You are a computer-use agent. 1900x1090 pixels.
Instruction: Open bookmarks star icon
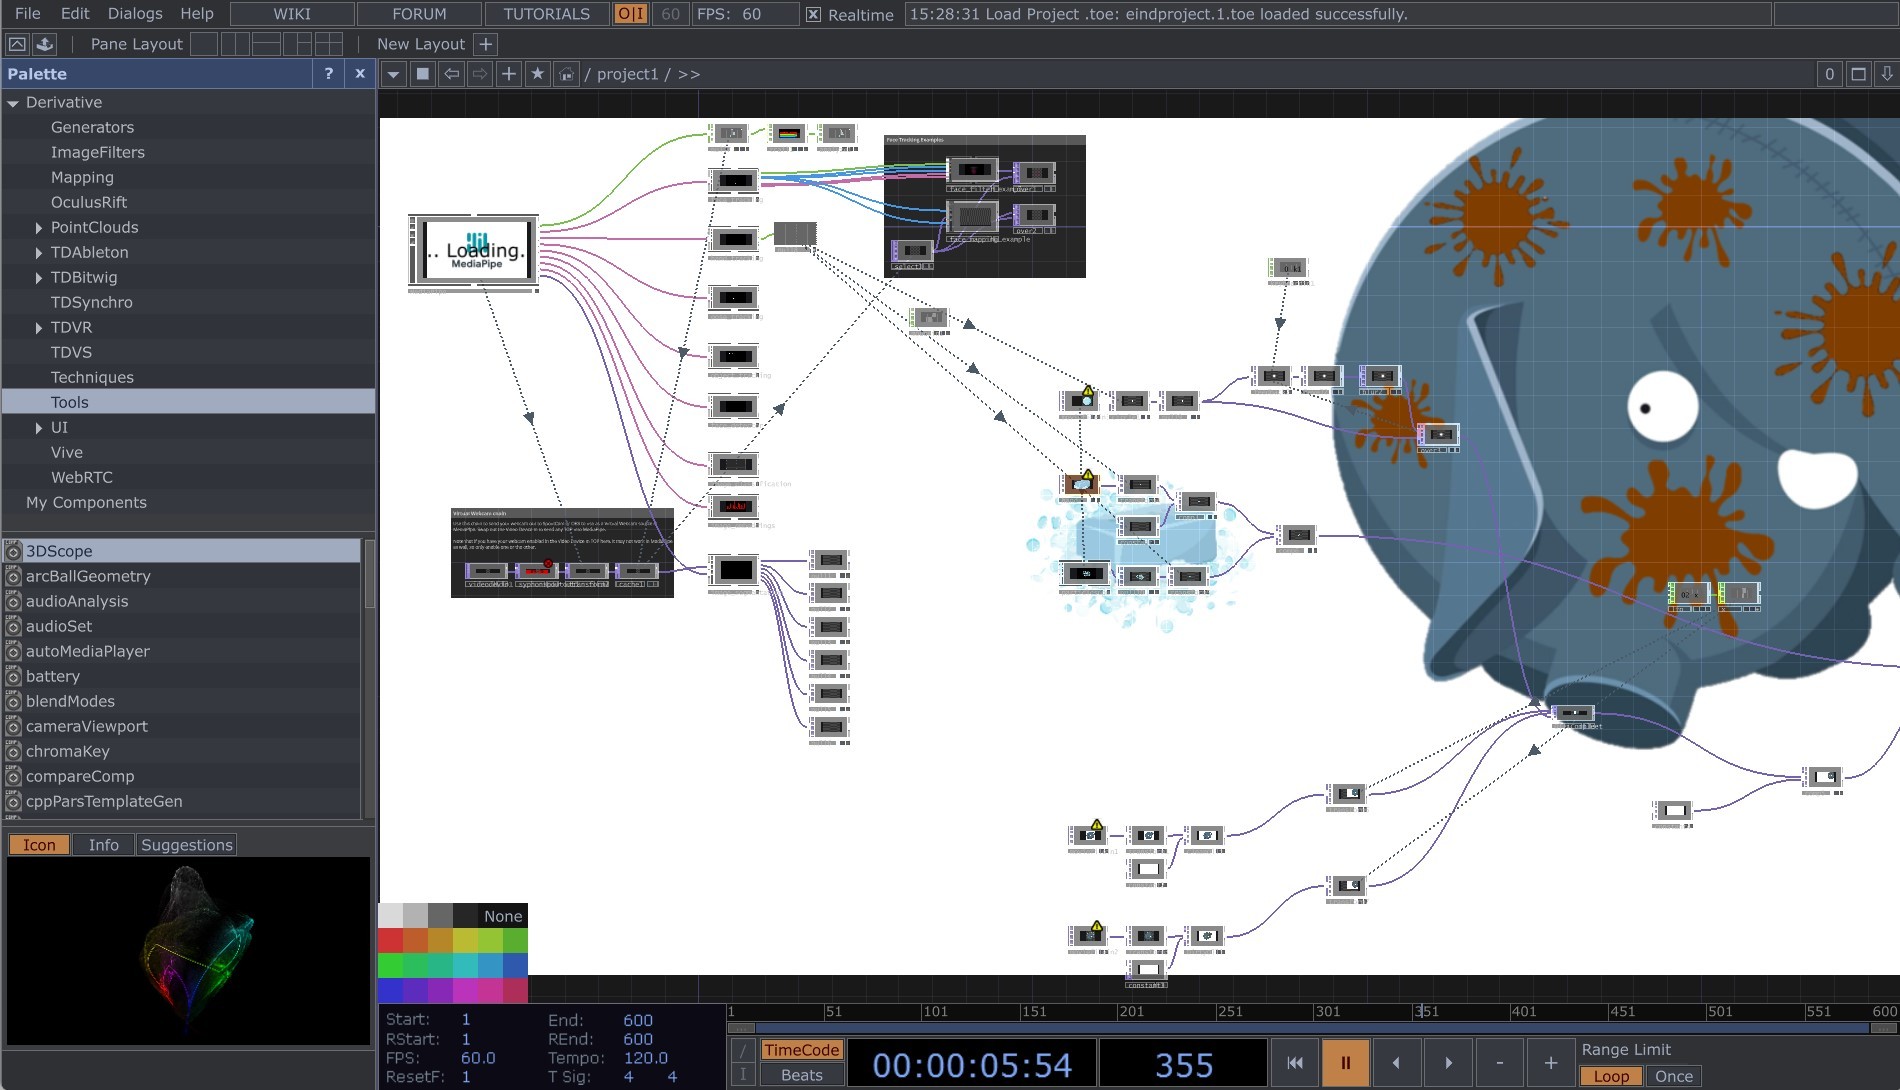tap(538, 74)
